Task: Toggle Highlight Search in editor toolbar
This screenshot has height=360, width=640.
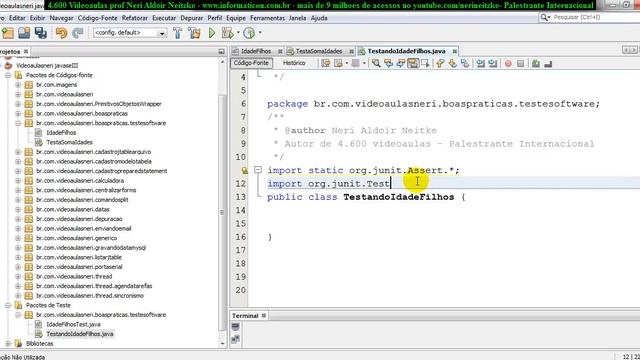Action: tap(413, 63)
